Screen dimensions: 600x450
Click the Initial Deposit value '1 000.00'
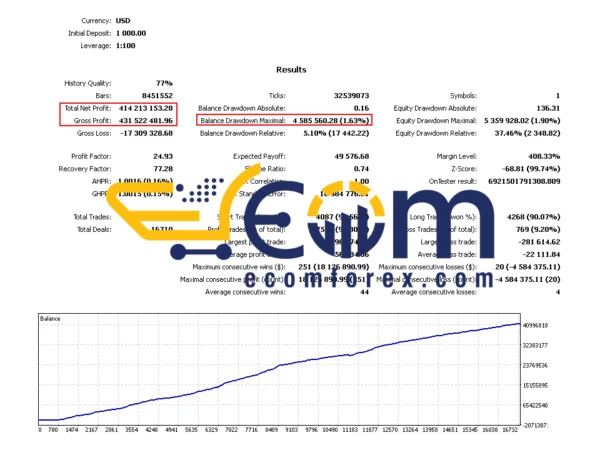pos(131,33)
